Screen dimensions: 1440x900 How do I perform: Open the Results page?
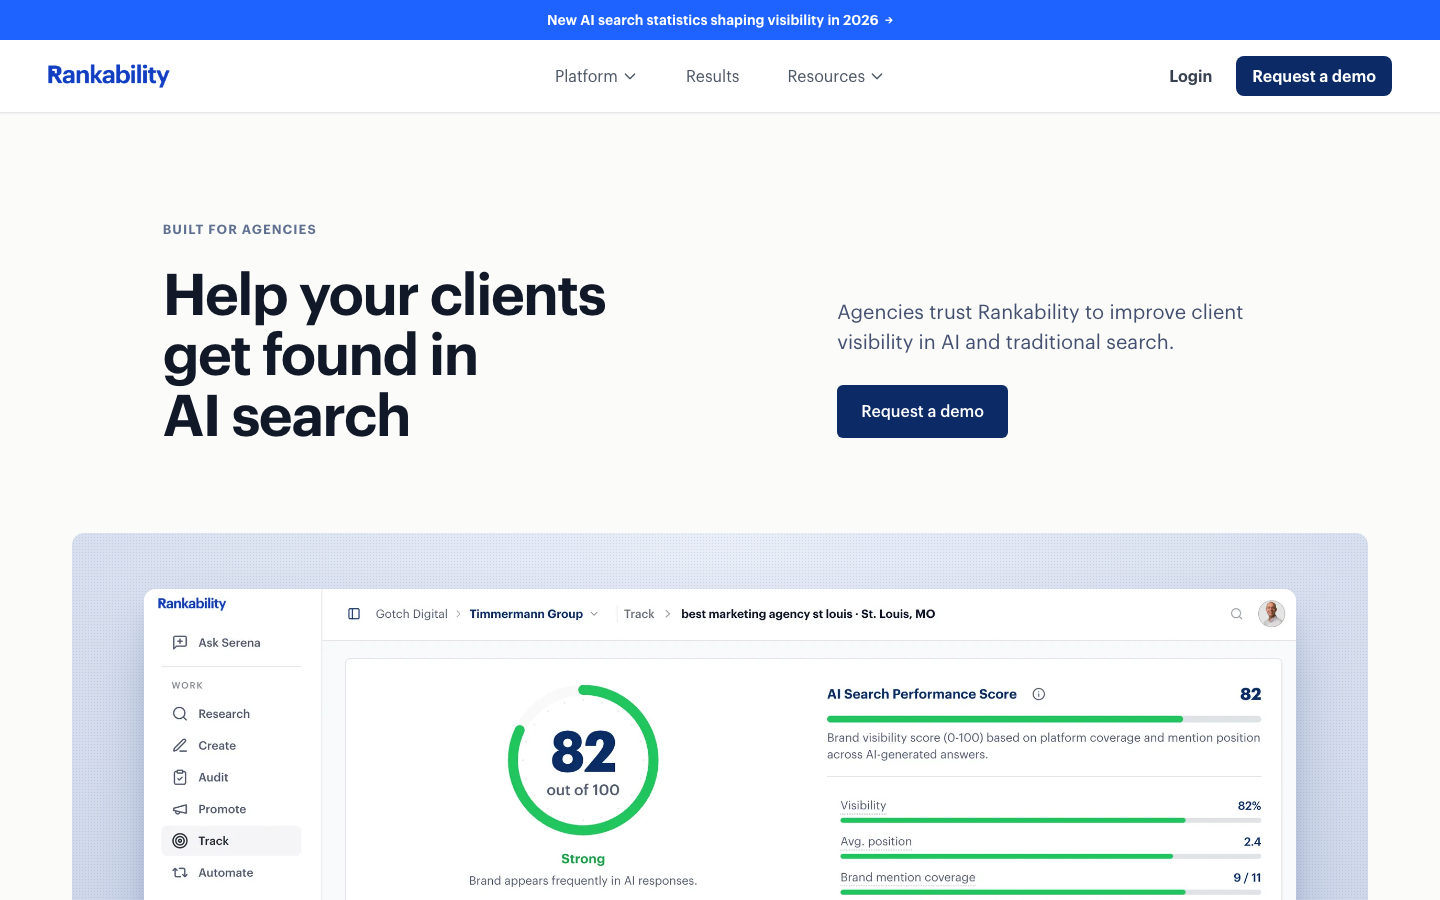click(712, 76)
